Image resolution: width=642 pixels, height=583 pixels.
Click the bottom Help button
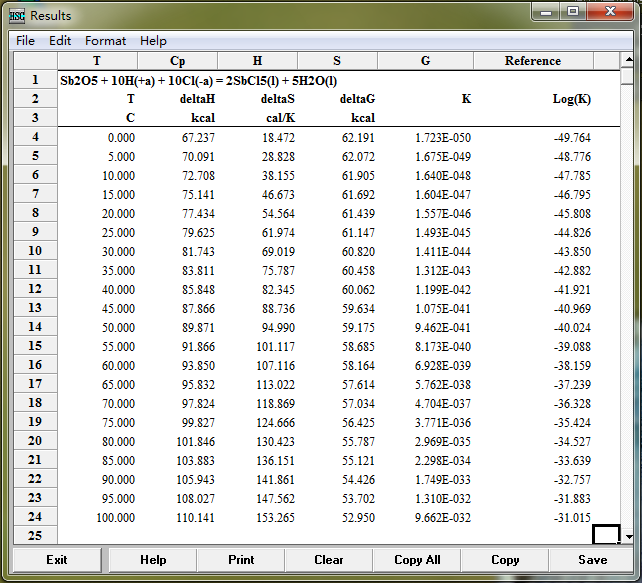[x=153, y=560]
